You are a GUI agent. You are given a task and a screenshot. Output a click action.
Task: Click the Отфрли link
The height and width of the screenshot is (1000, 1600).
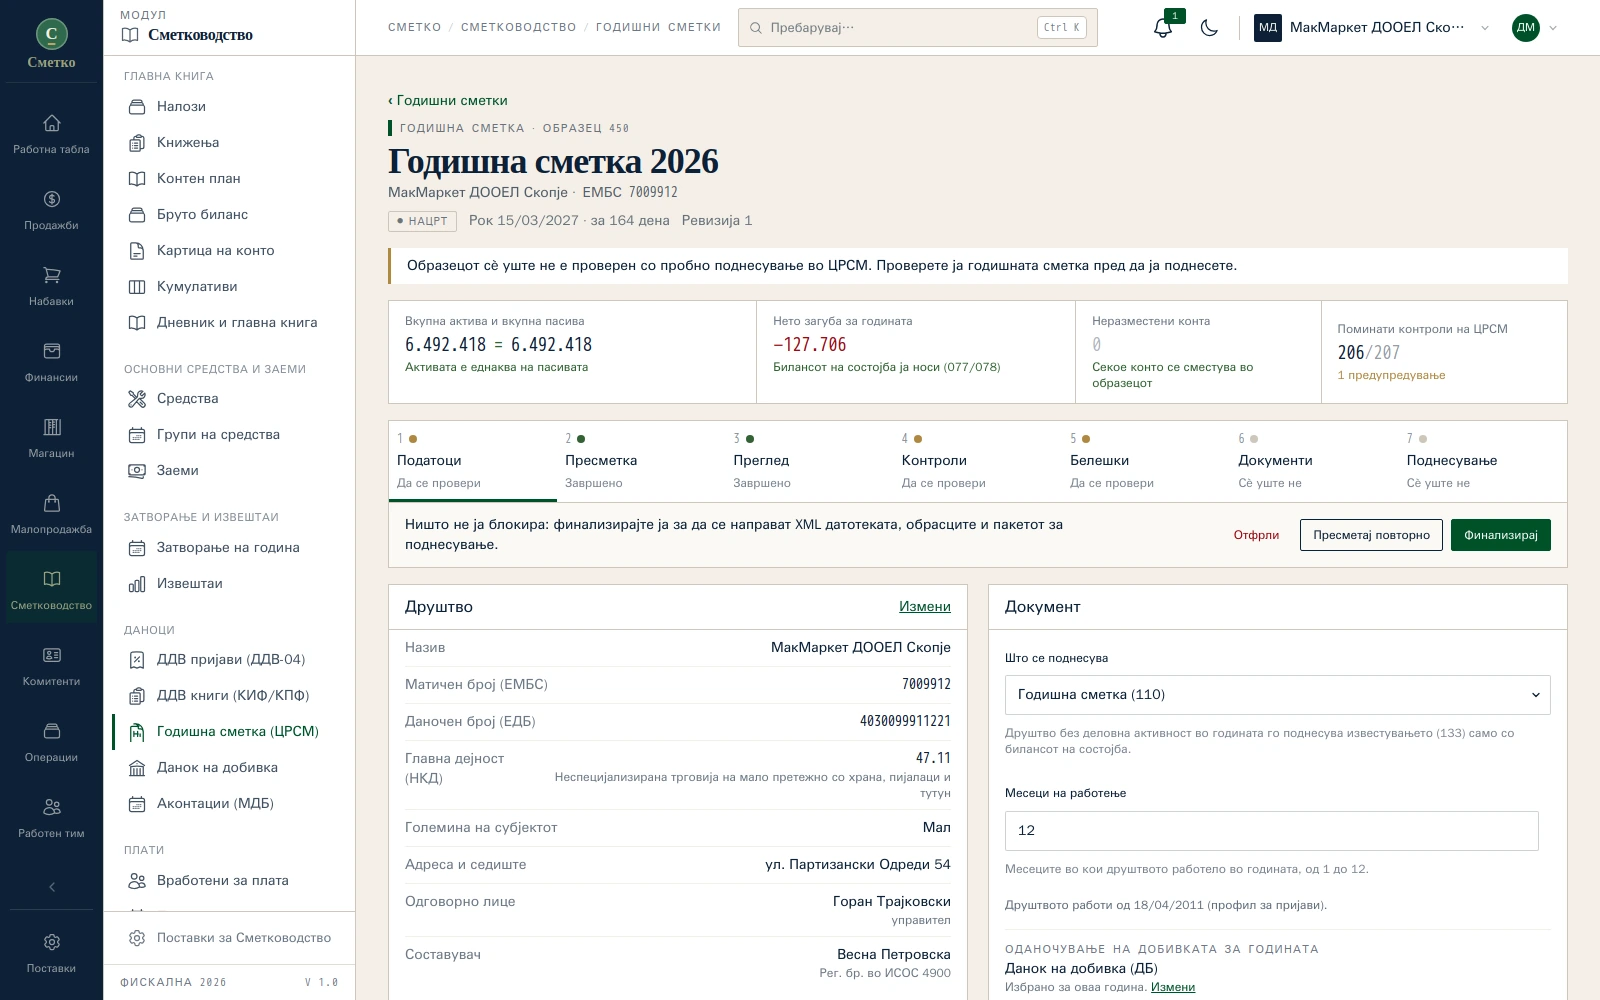click(1256, 535)
